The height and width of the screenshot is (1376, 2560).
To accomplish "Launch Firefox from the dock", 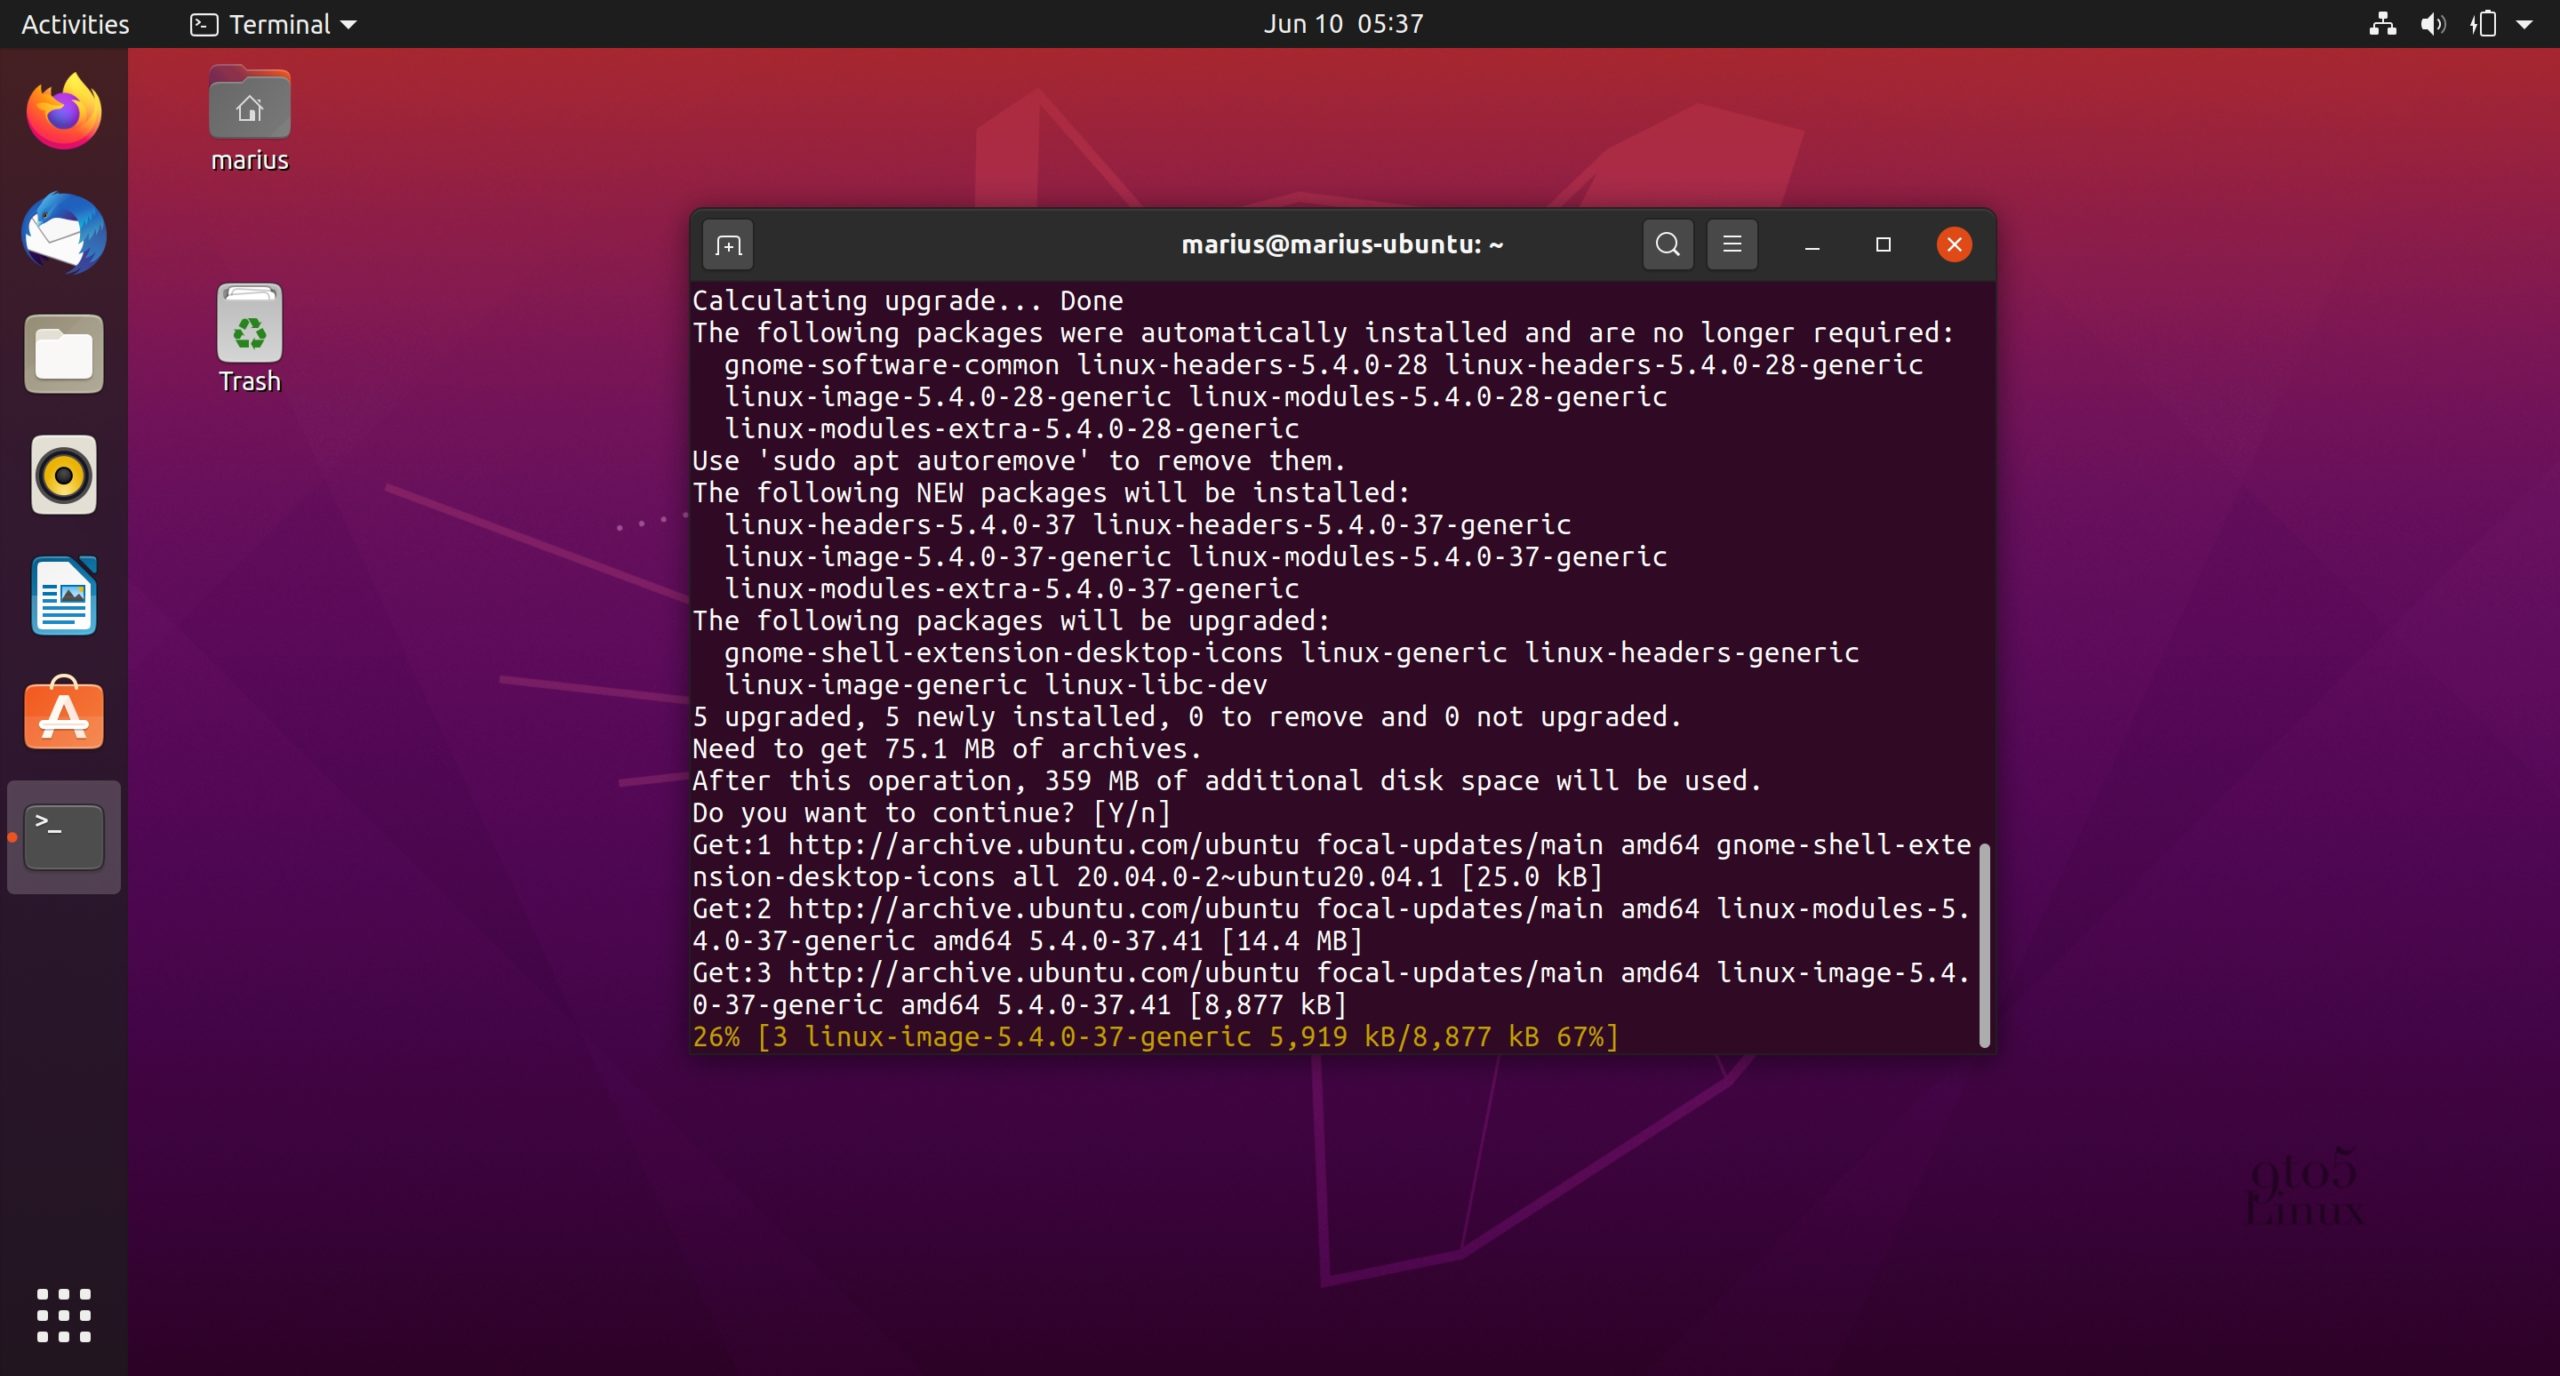I will click(64, 111).
